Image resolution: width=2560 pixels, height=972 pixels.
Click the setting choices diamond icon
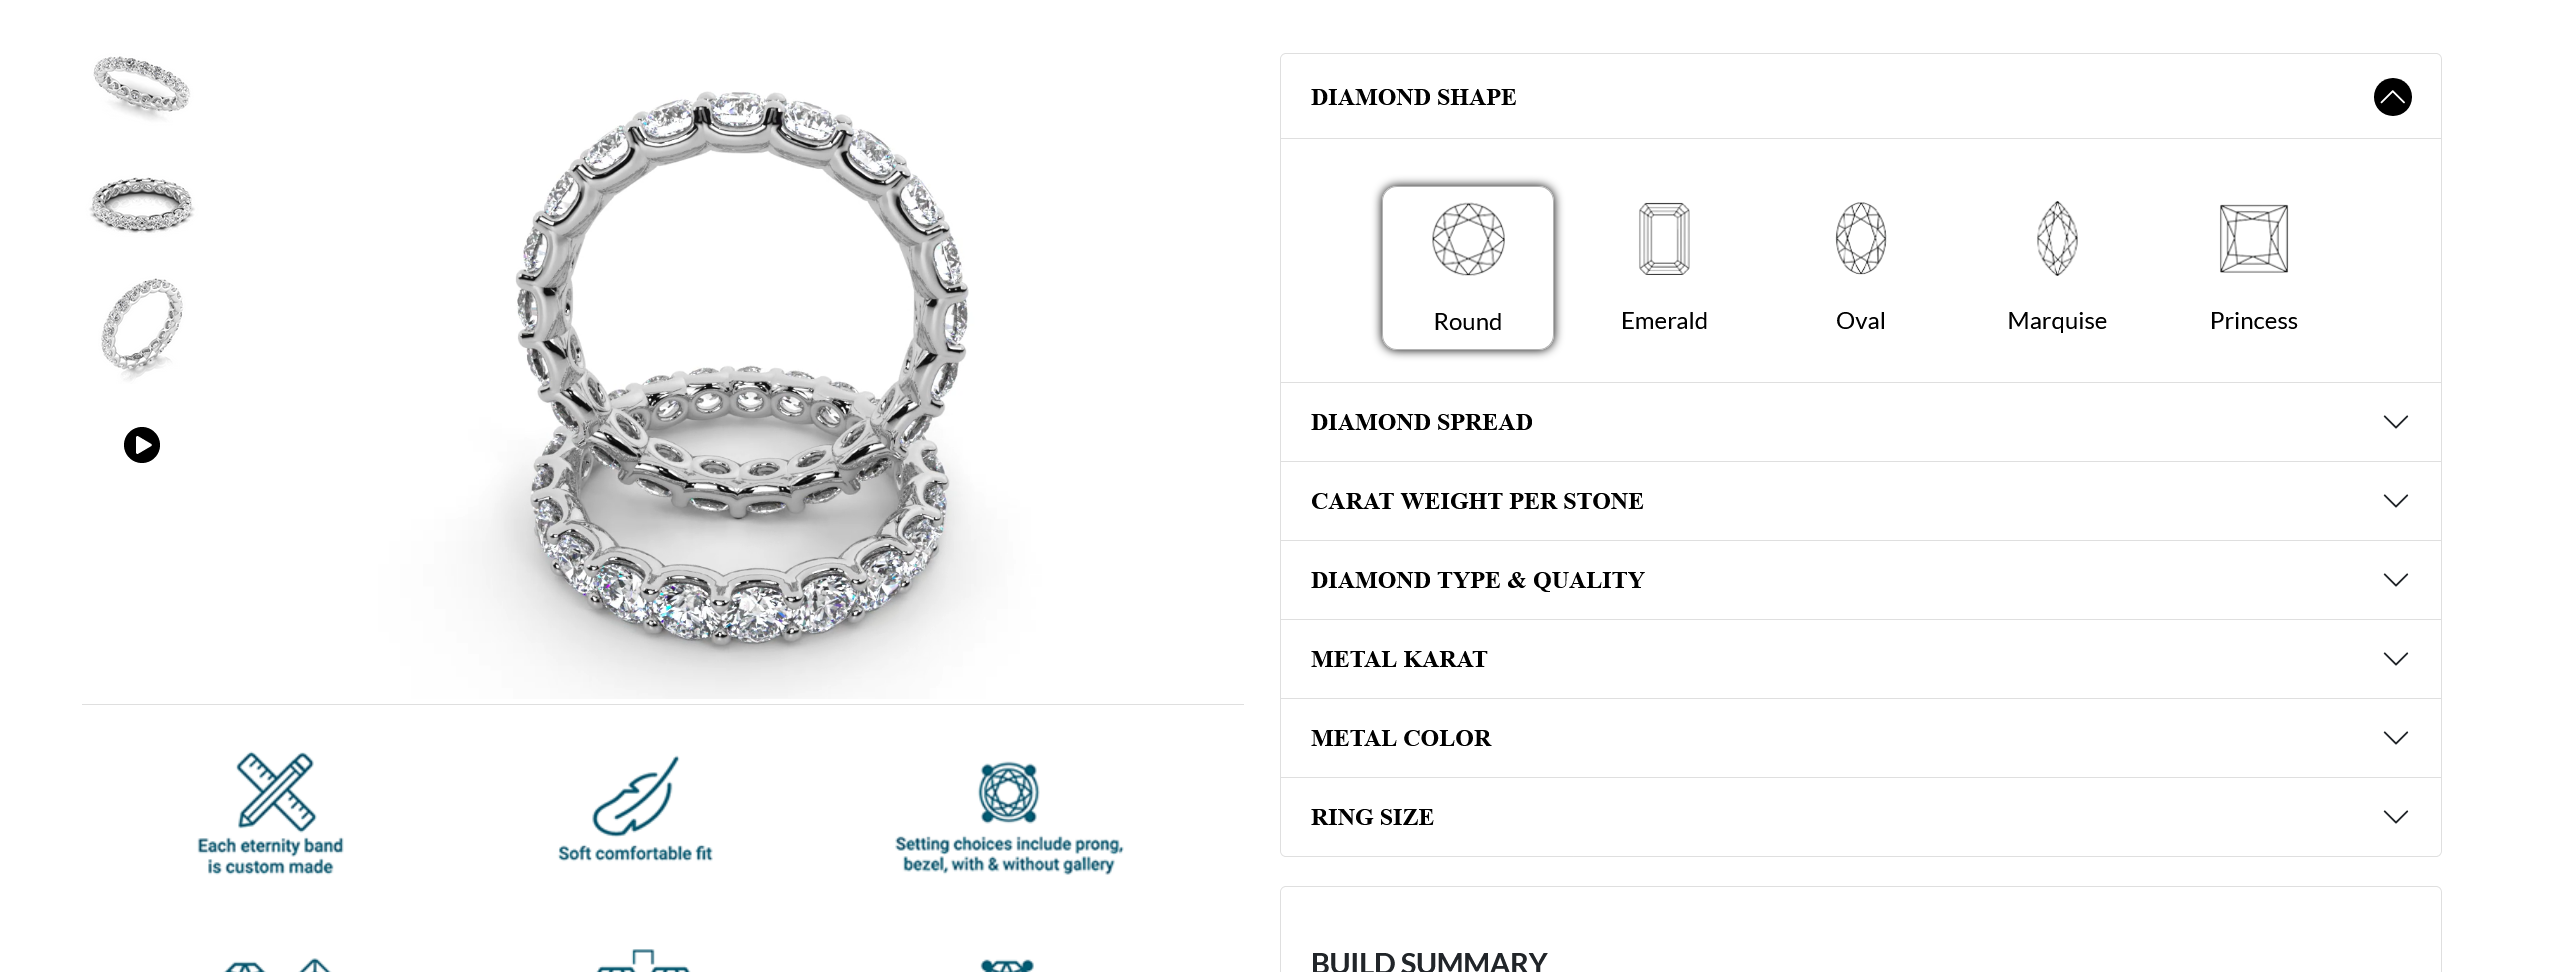coord(1008,793)
